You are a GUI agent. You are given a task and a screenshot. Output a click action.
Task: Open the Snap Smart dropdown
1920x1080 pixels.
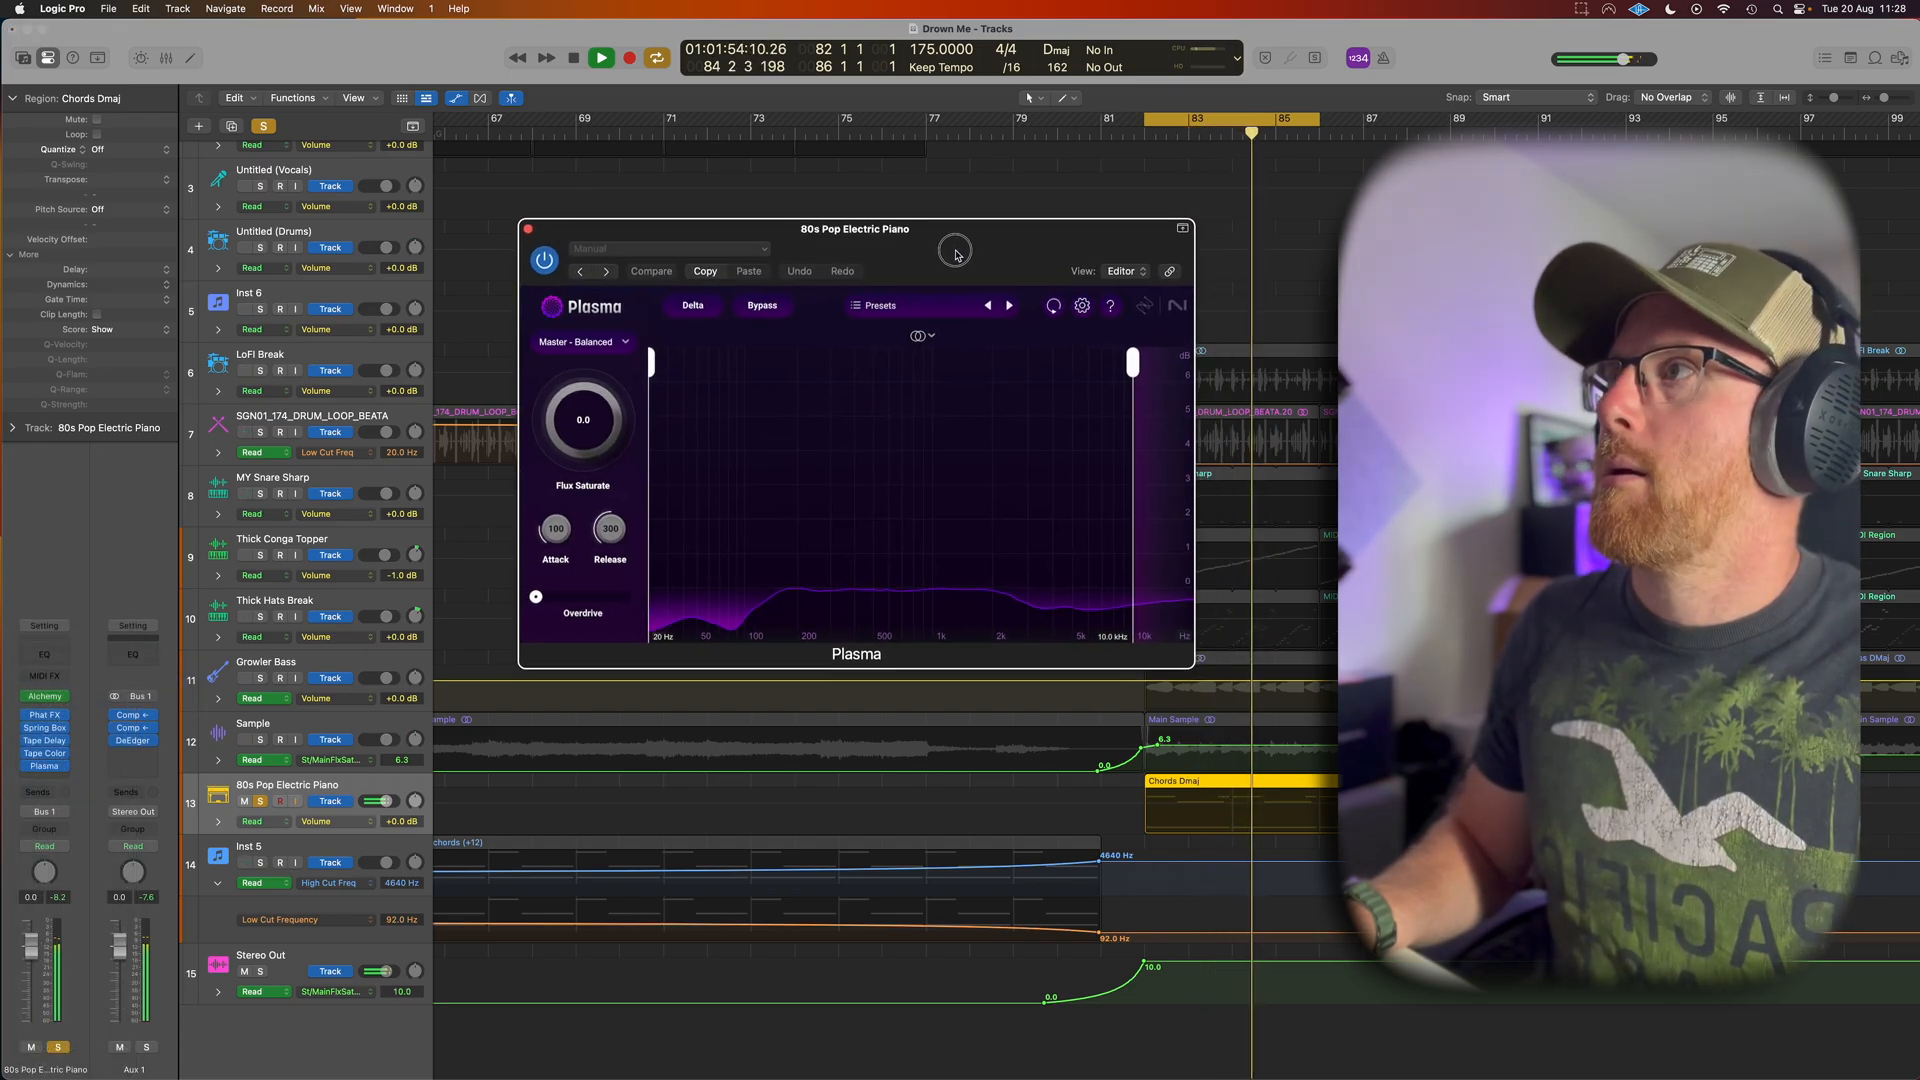[1538, 97]
